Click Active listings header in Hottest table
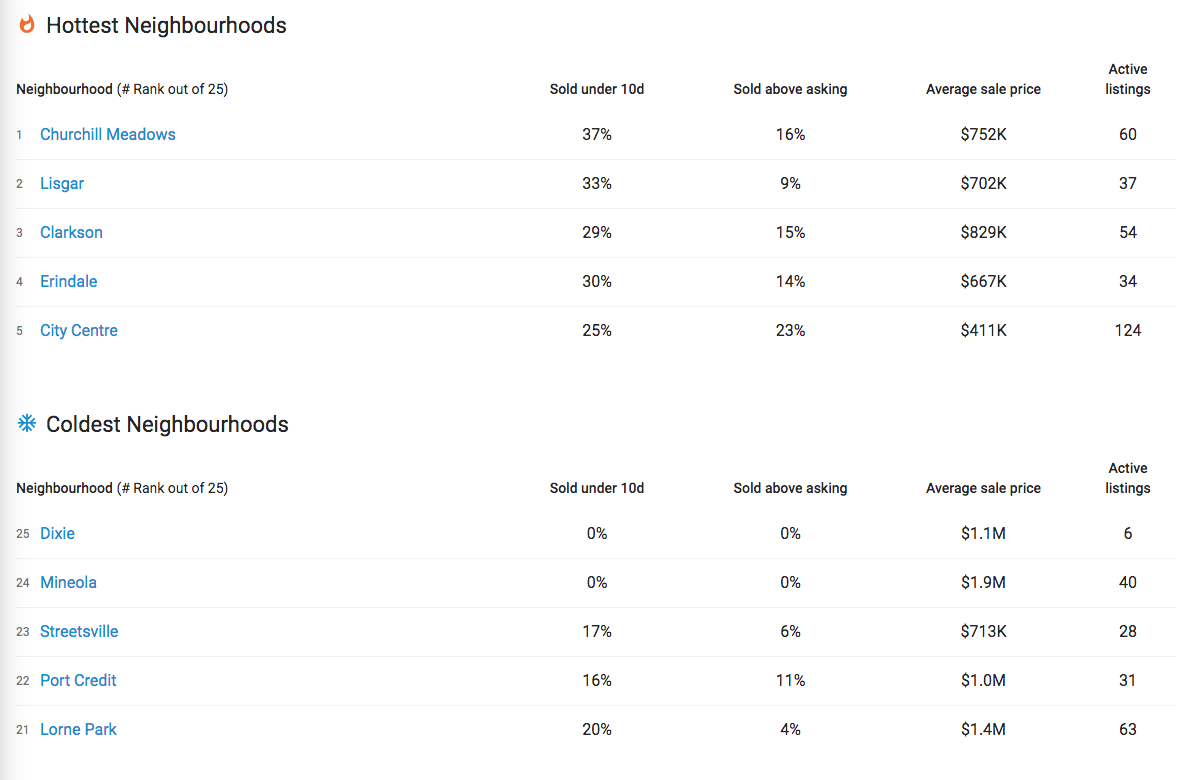 coord(1127,79)
